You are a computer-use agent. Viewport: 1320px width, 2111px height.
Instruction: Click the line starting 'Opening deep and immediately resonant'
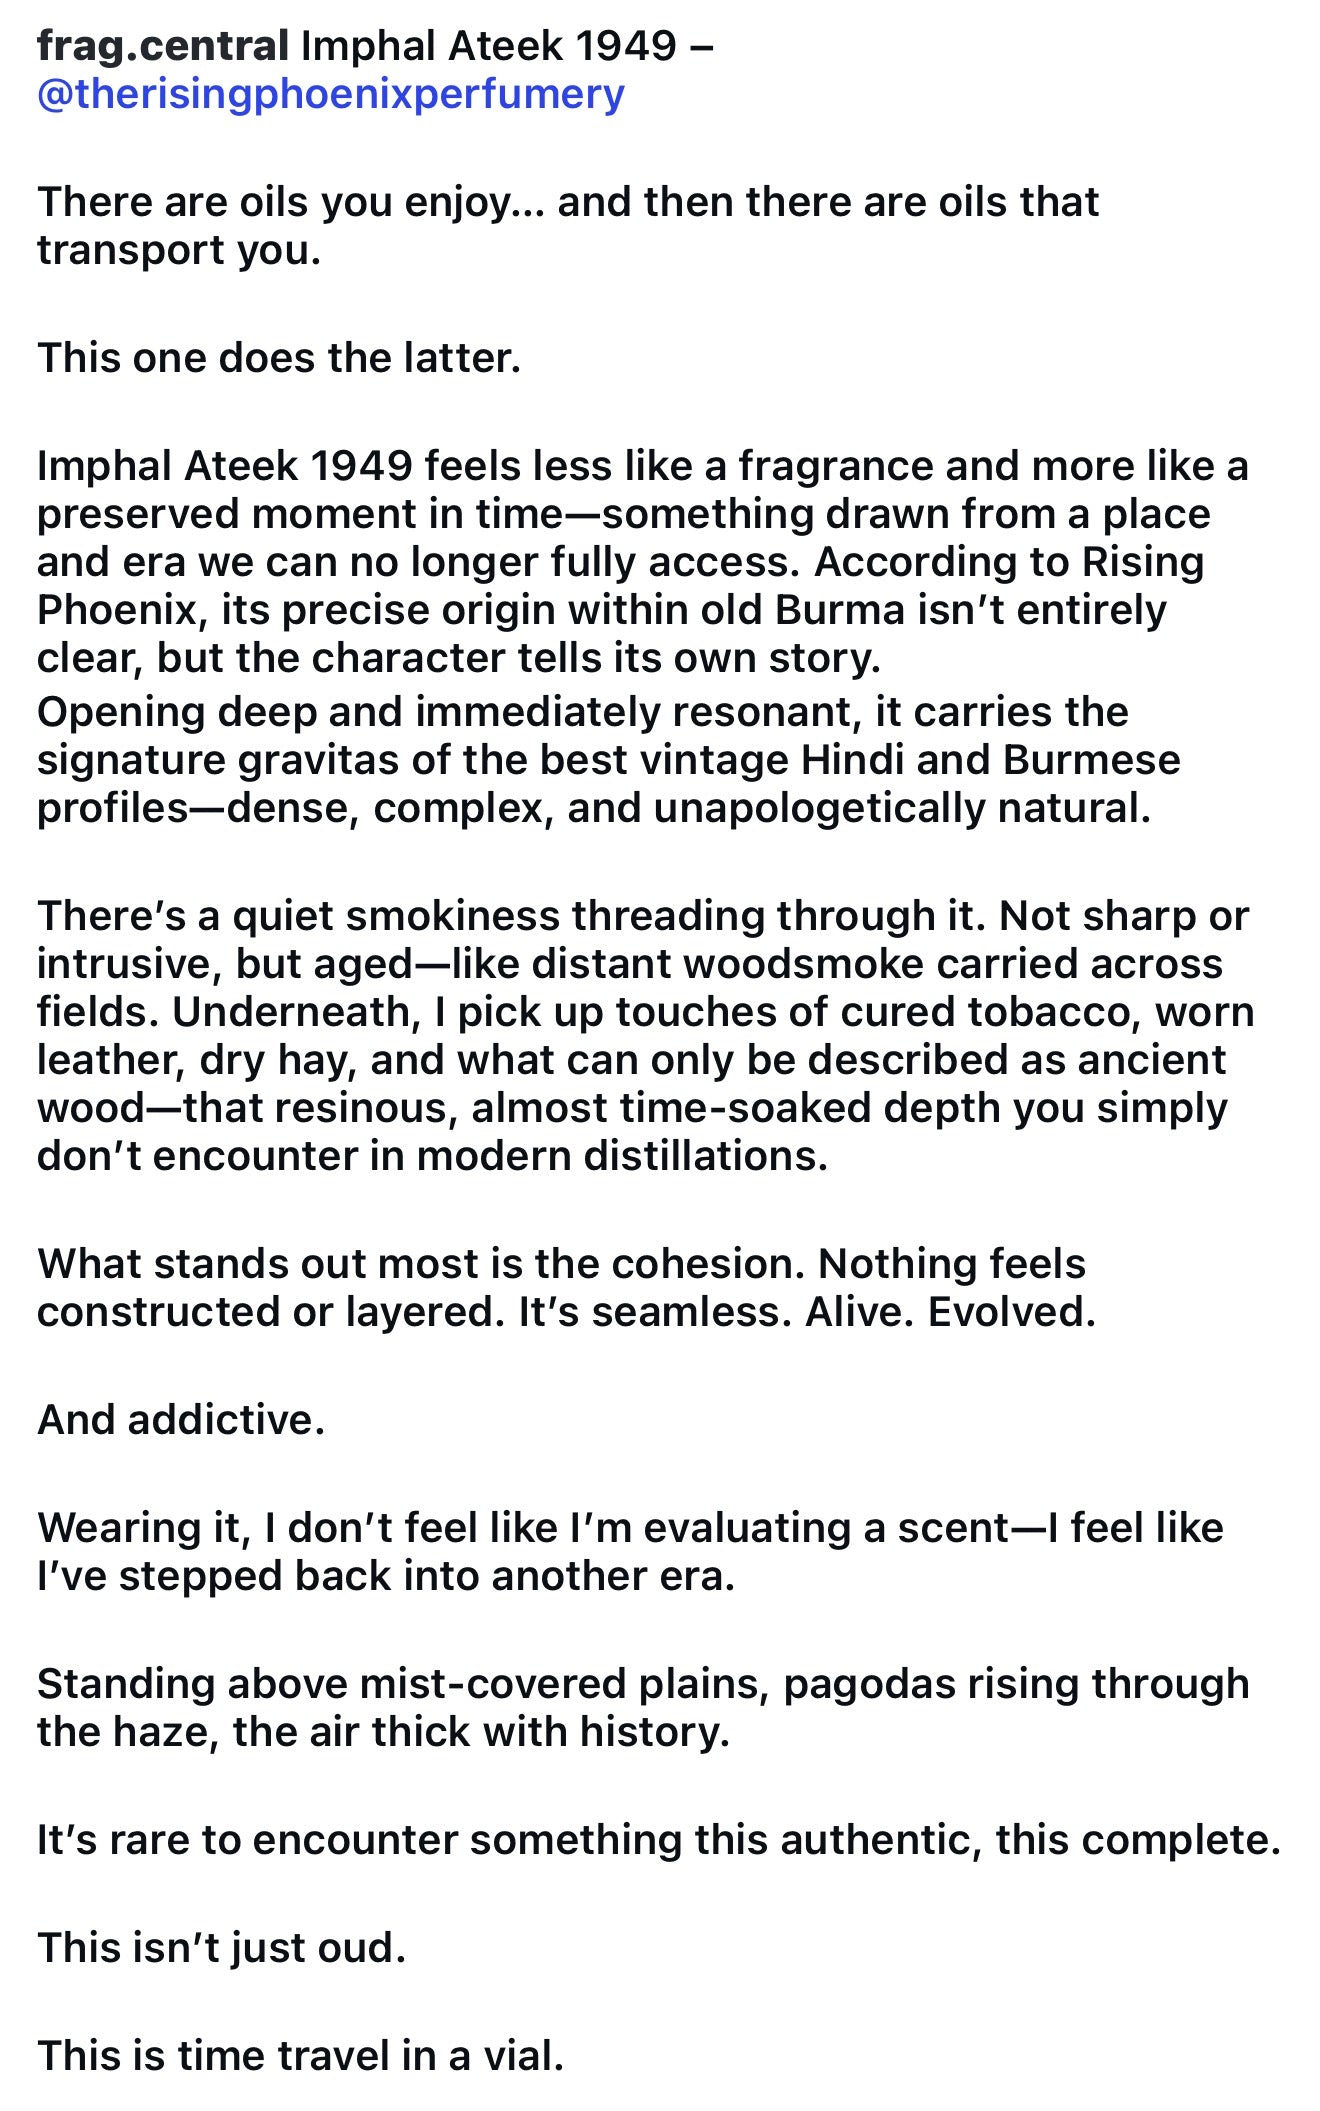point(583,712)
